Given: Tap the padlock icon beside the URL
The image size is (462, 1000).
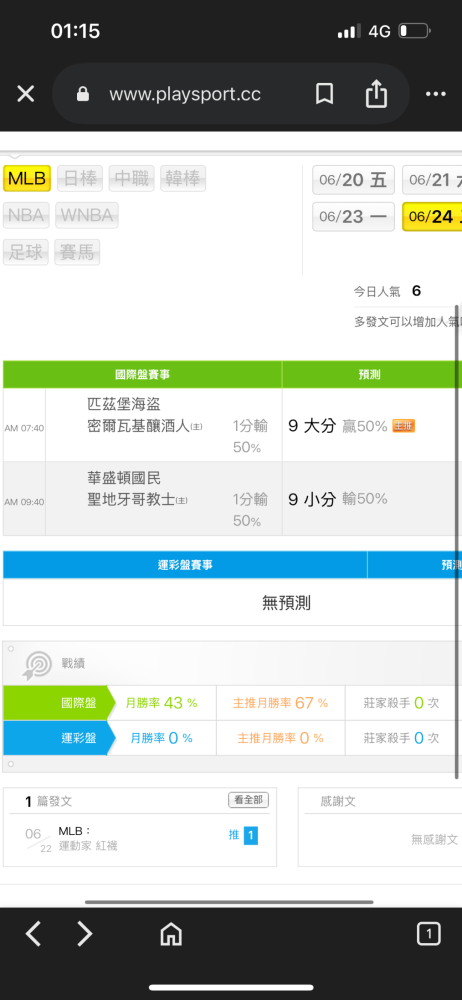Looking at the screenshot, I should (x=83, y=94).
